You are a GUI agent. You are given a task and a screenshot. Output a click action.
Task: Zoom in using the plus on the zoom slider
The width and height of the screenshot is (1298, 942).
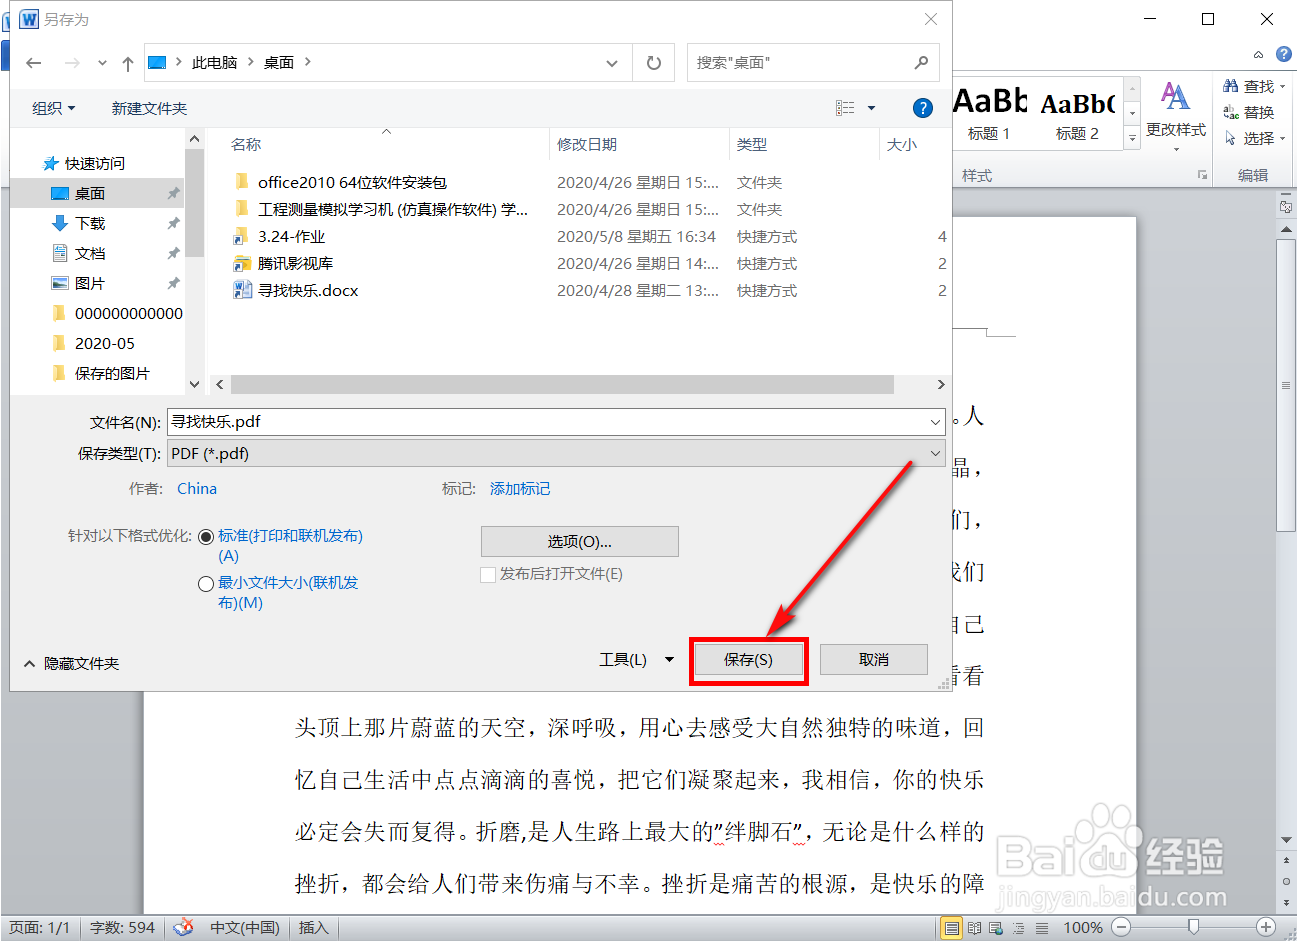(x=1264, y=927)
